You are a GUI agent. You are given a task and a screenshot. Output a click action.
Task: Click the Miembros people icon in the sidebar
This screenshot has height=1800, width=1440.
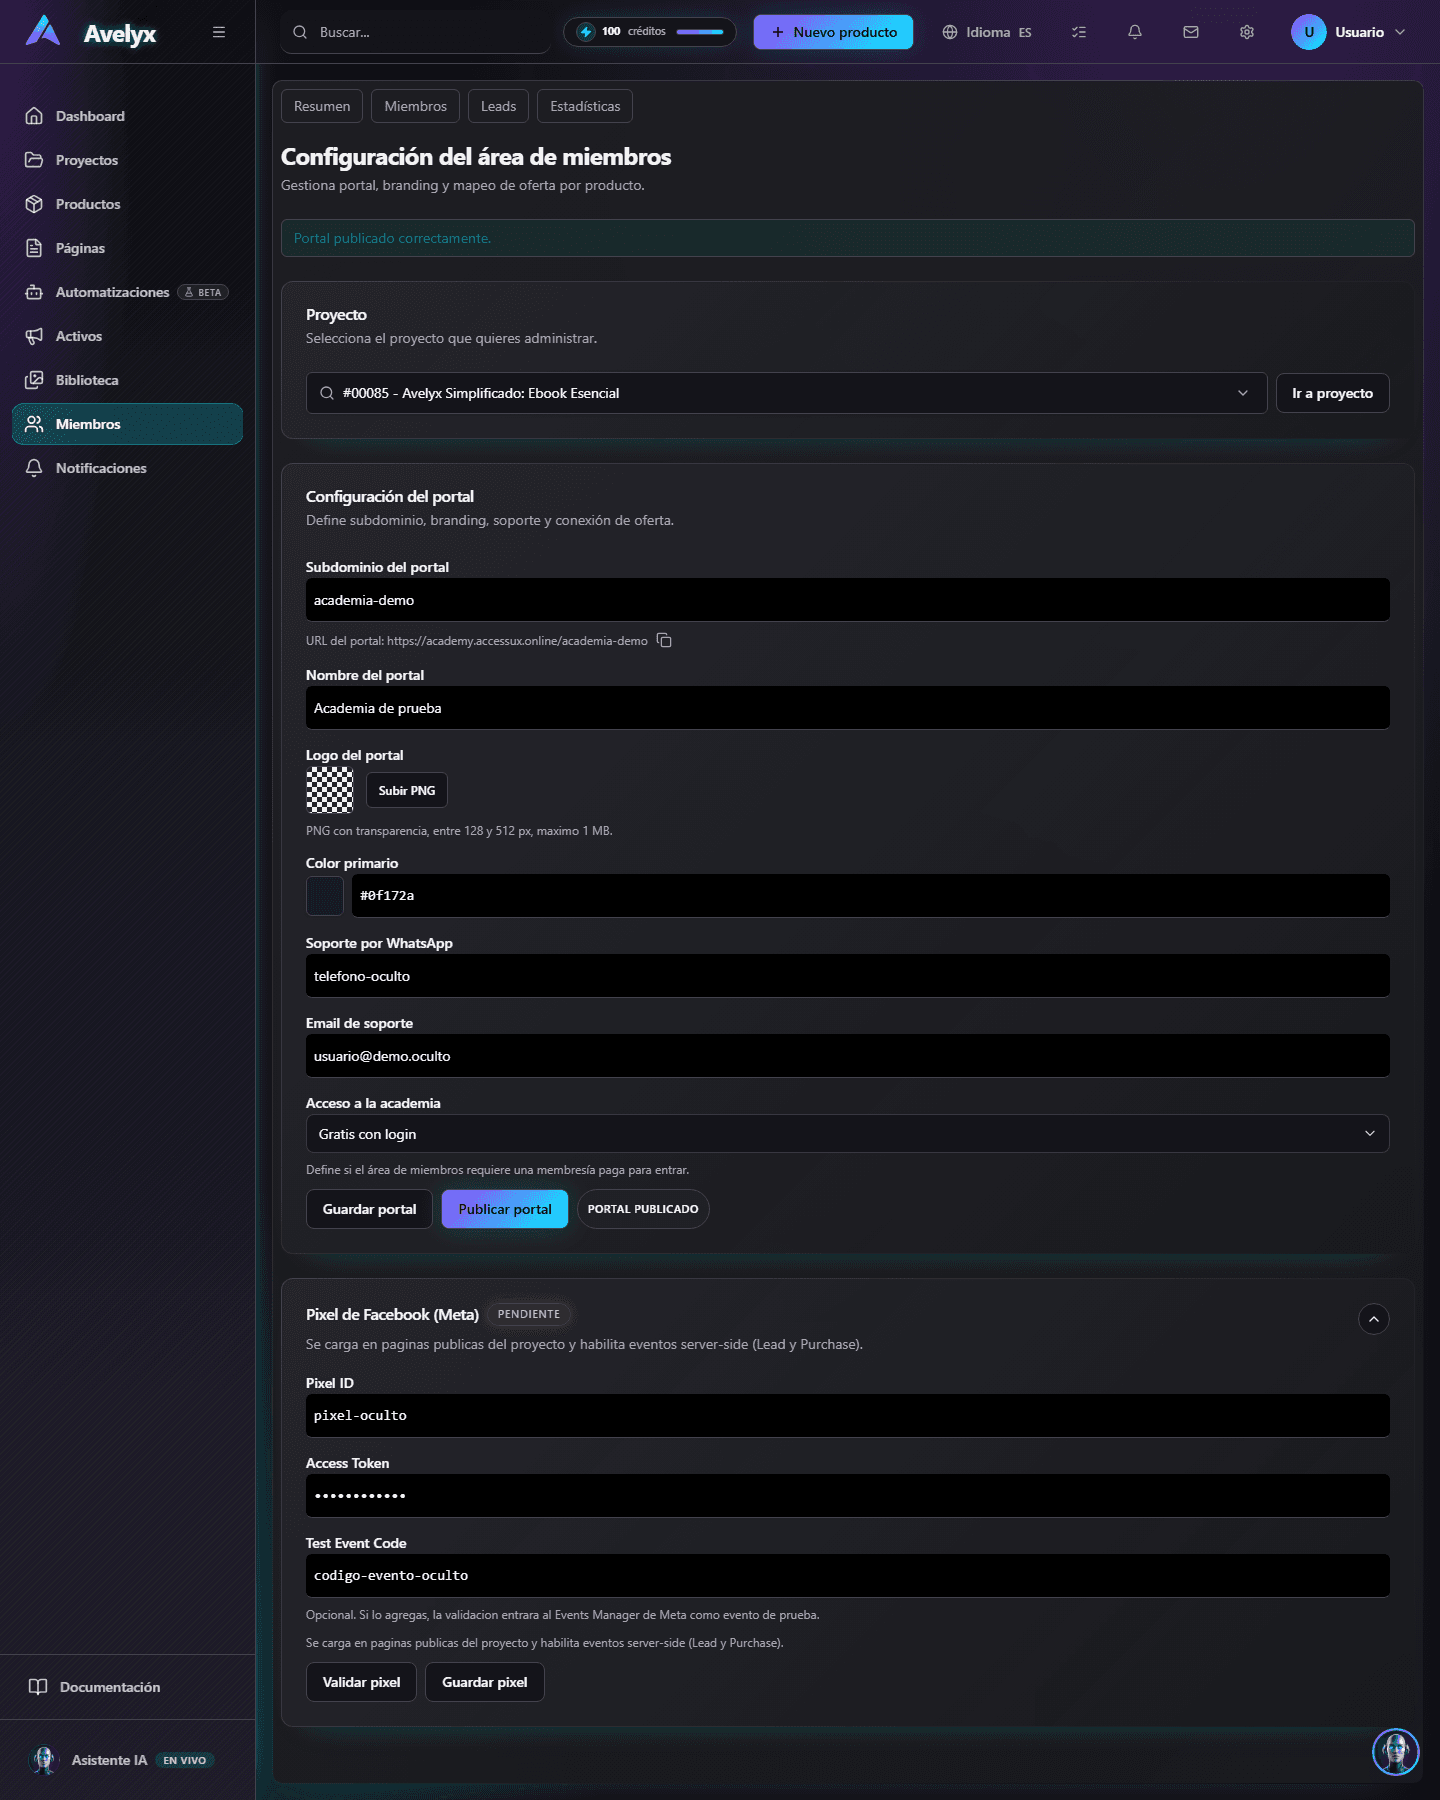point(34,424)
